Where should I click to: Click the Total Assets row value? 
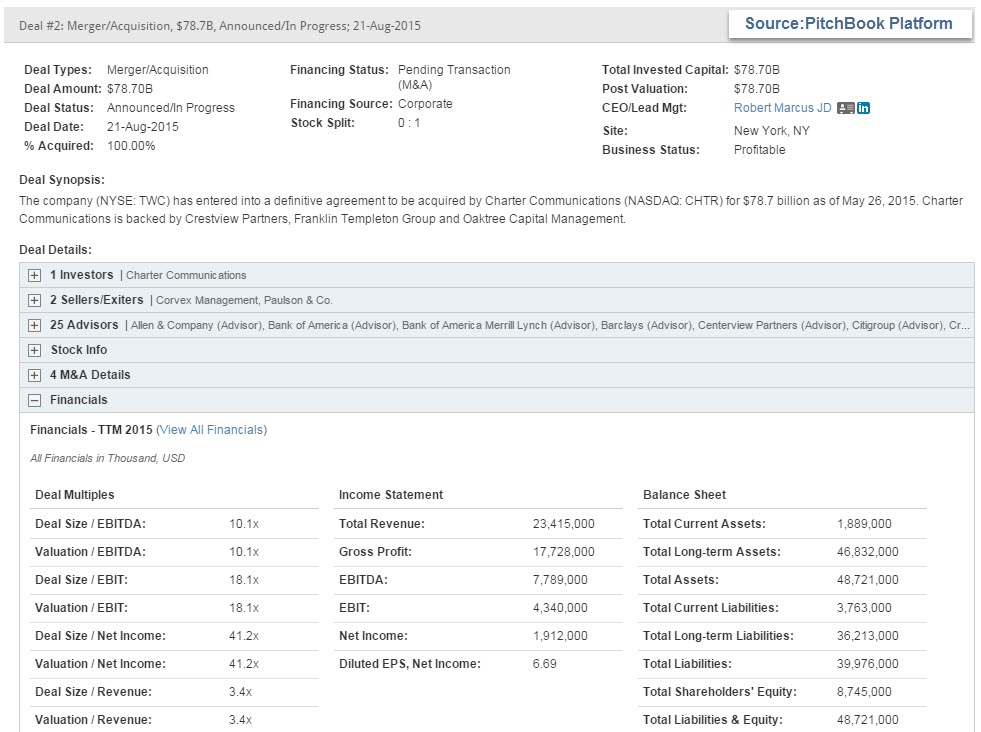coord(868,580)
